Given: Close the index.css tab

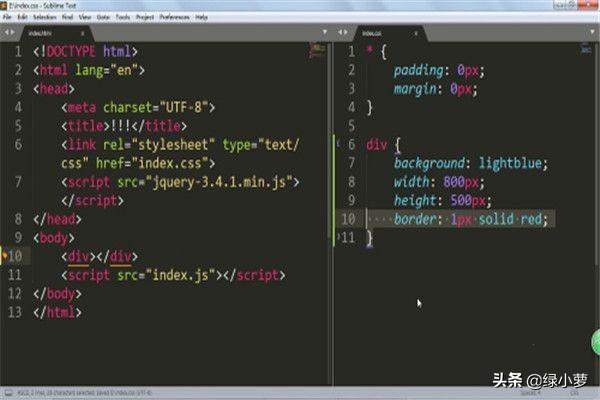Looking at the screenshot, I should [x=416, y=31].
